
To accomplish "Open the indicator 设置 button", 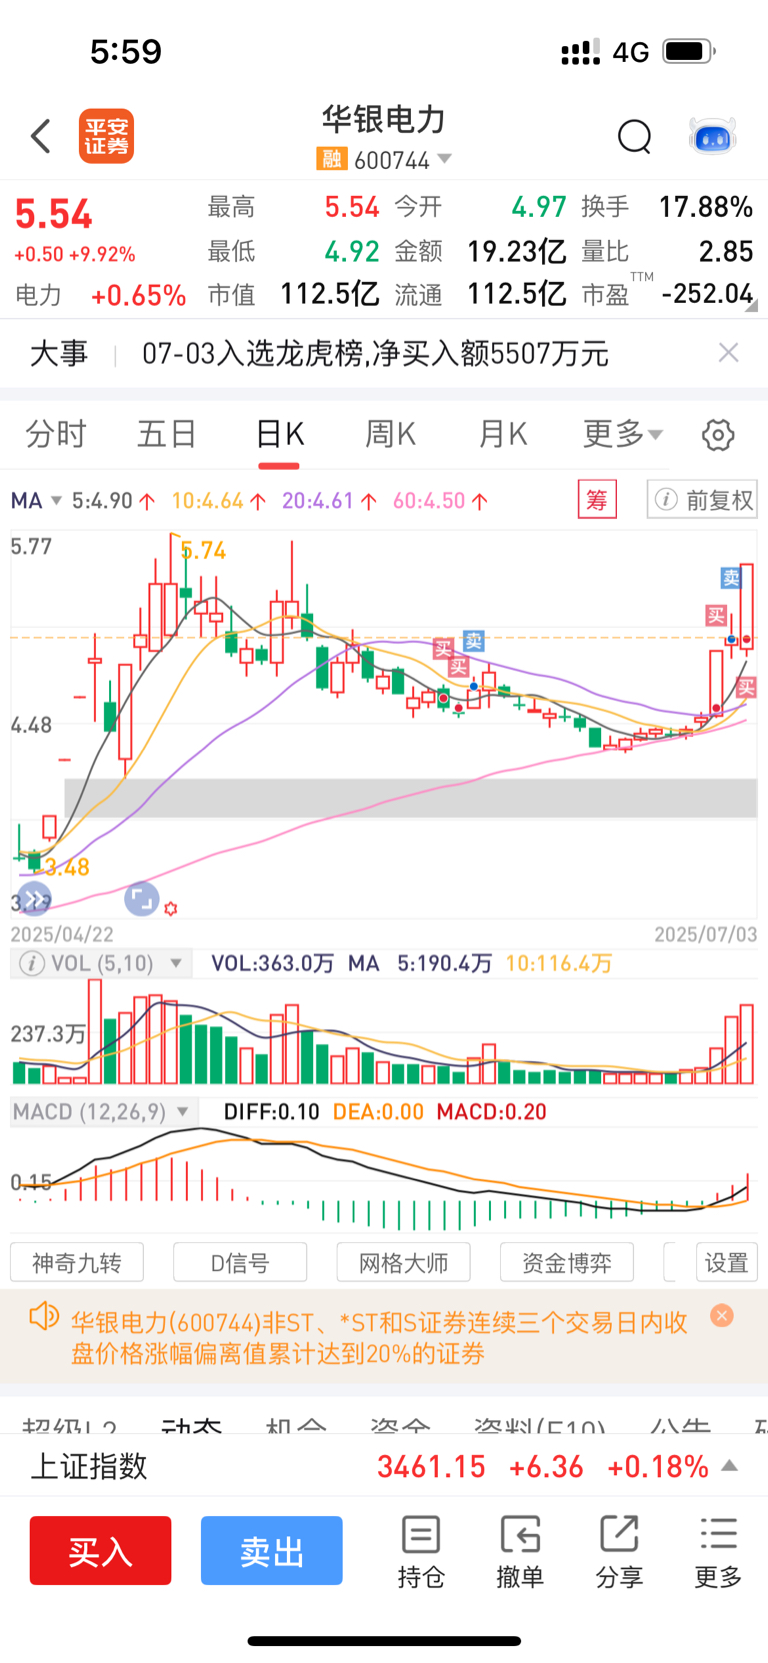I will (726, 1262).
